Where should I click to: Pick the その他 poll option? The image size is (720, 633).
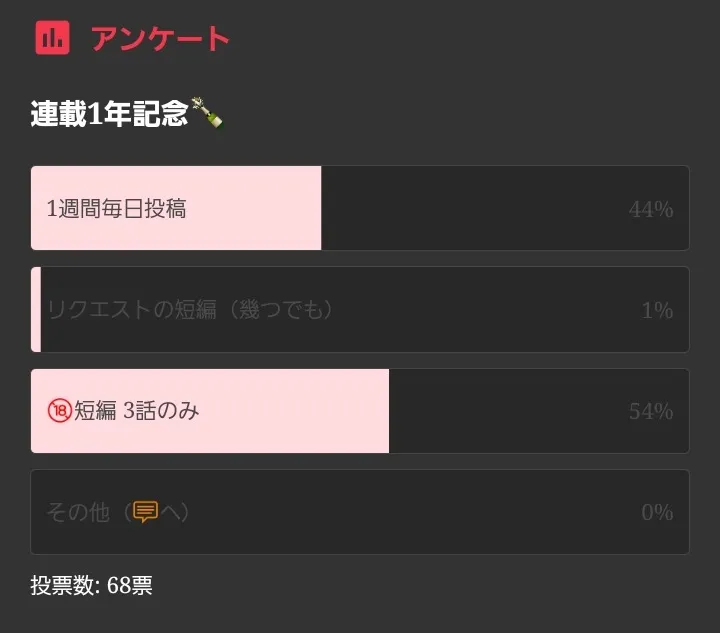click(78, 512)
